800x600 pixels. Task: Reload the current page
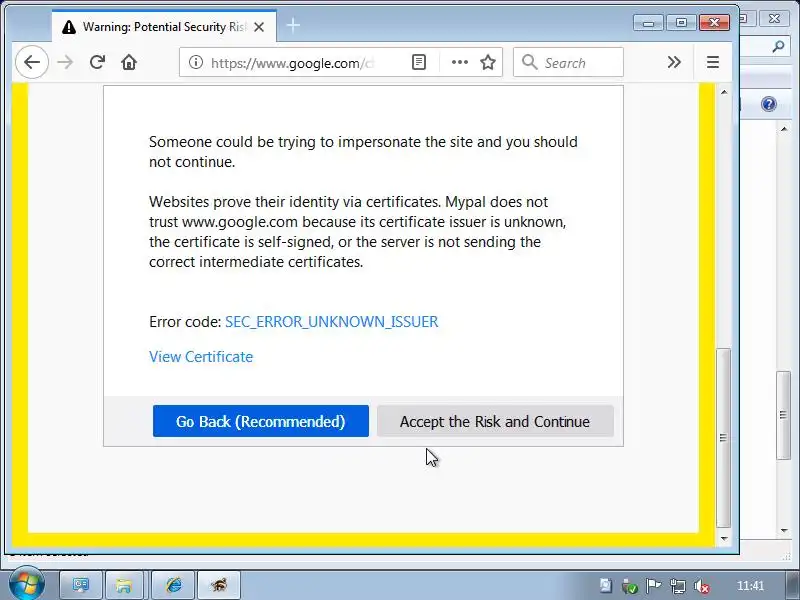click(x=97, y=62)
